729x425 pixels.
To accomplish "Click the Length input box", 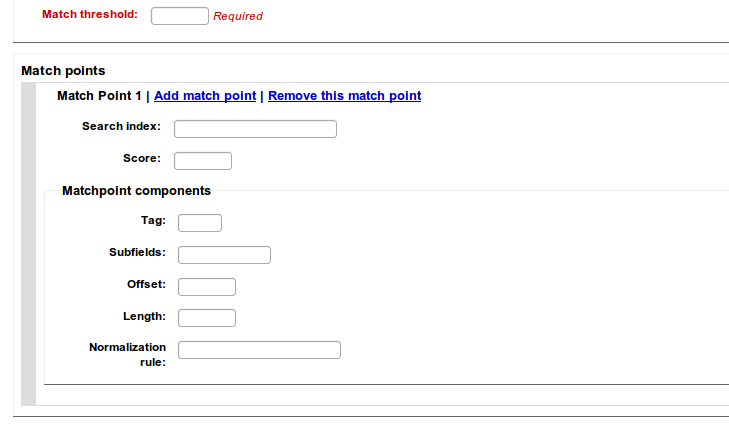I will pyautogui.click(x=207, y=318).
